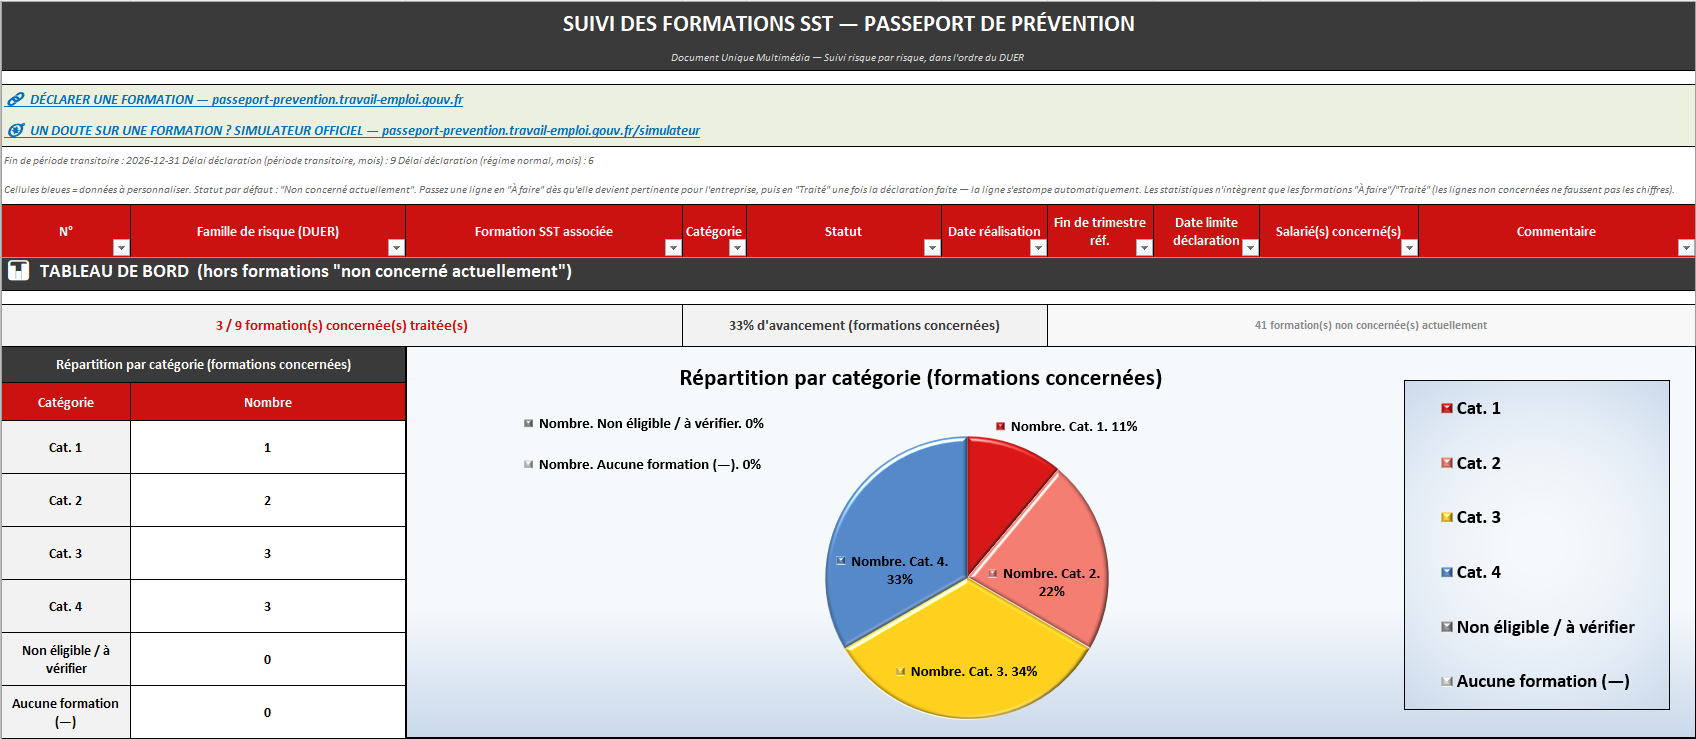Image resolution: width=1696 pixels, height=739 pixels.
Task: Select the 'Cat. 3' row label cell
Action: tap(66, 553)
